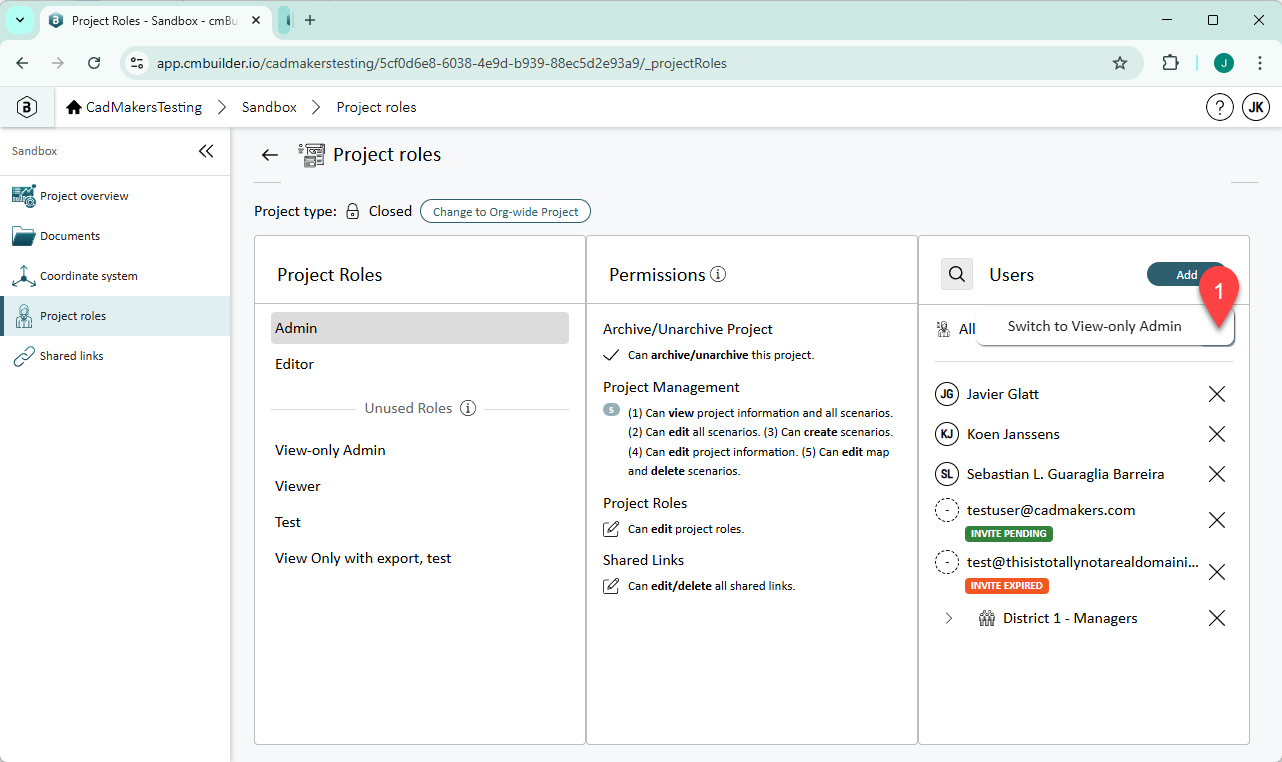1282x762 pixels.
Task: Select the Editor role
Action: pyautogui.click(x=420, y=364)
